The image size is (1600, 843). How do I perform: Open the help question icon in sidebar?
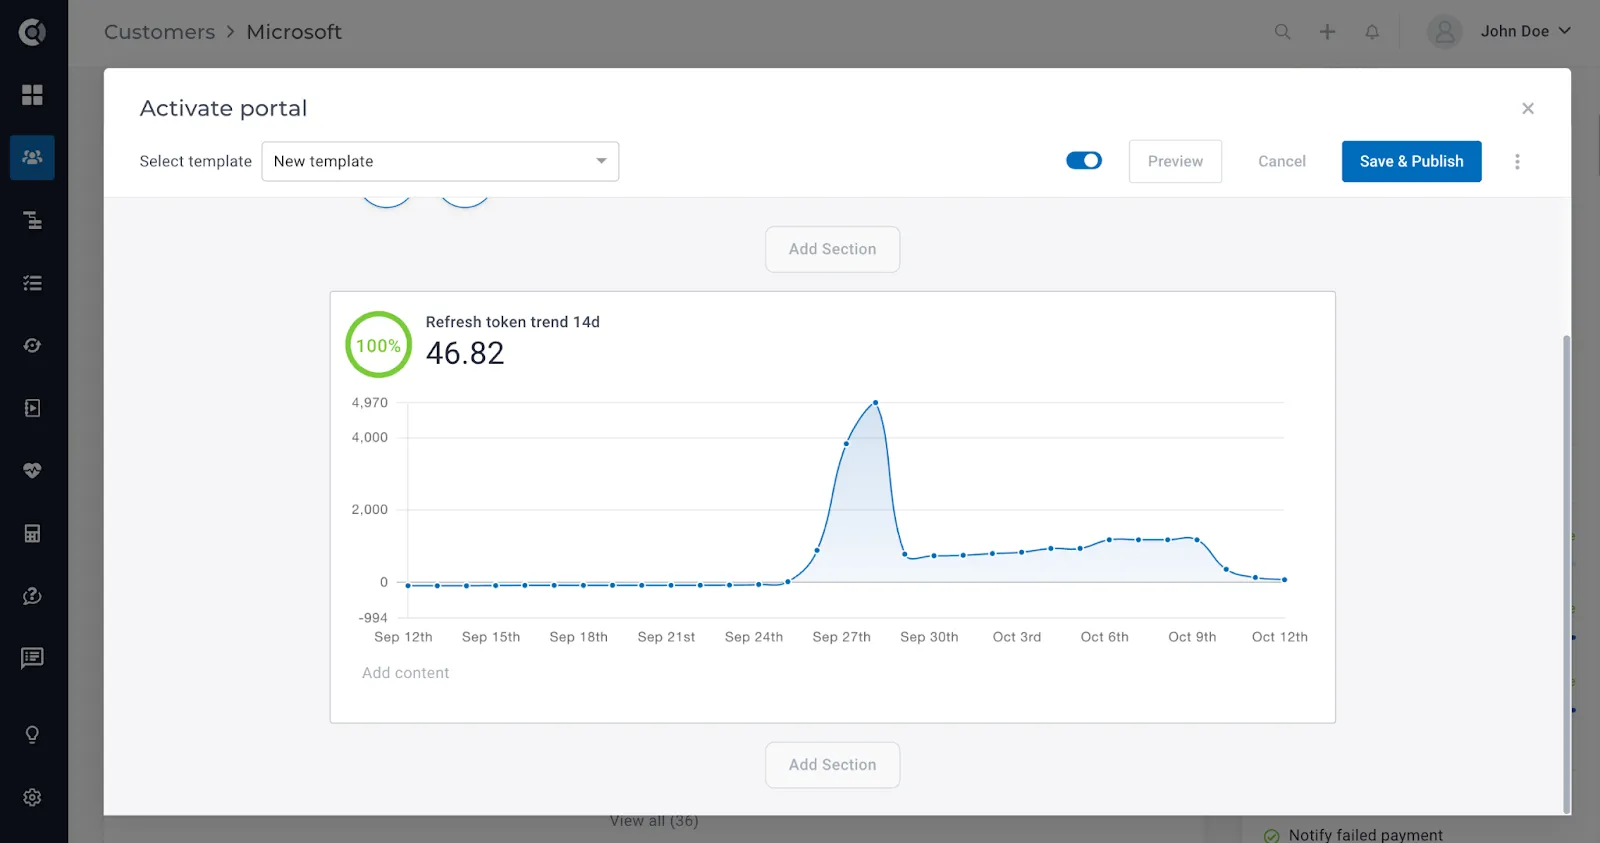[32, 596]
